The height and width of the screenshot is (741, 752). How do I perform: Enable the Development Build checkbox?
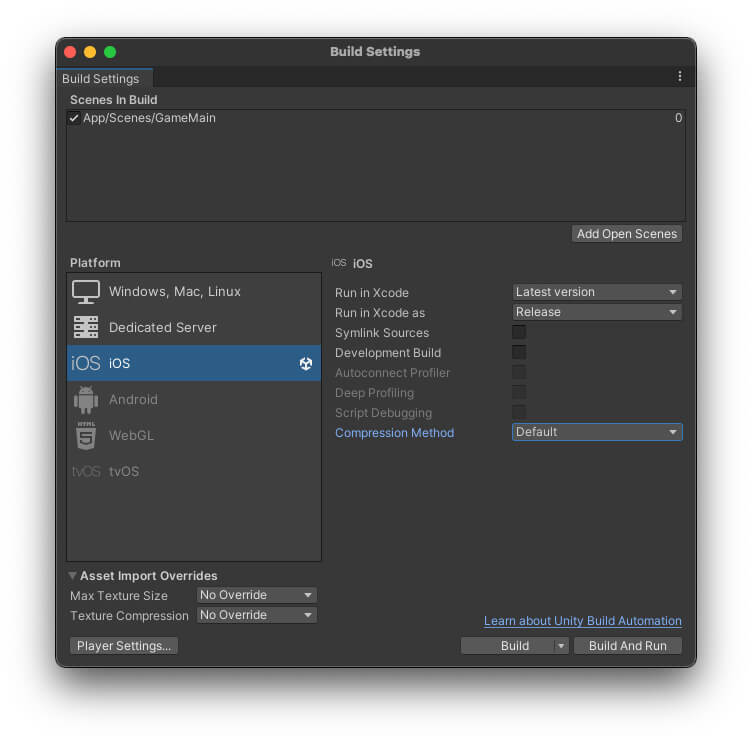[519, 353]
